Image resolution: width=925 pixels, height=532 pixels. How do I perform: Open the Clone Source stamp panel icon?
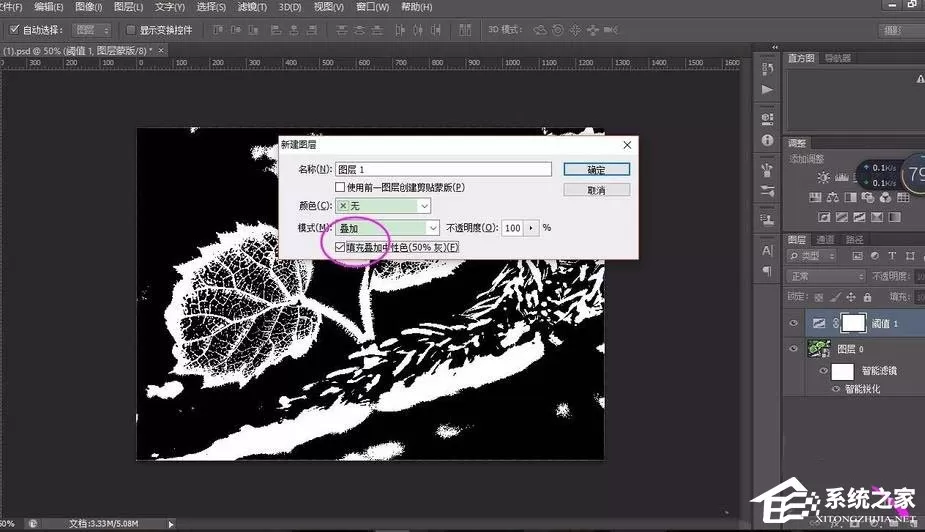pyautogui.click(x=767, y=220)
